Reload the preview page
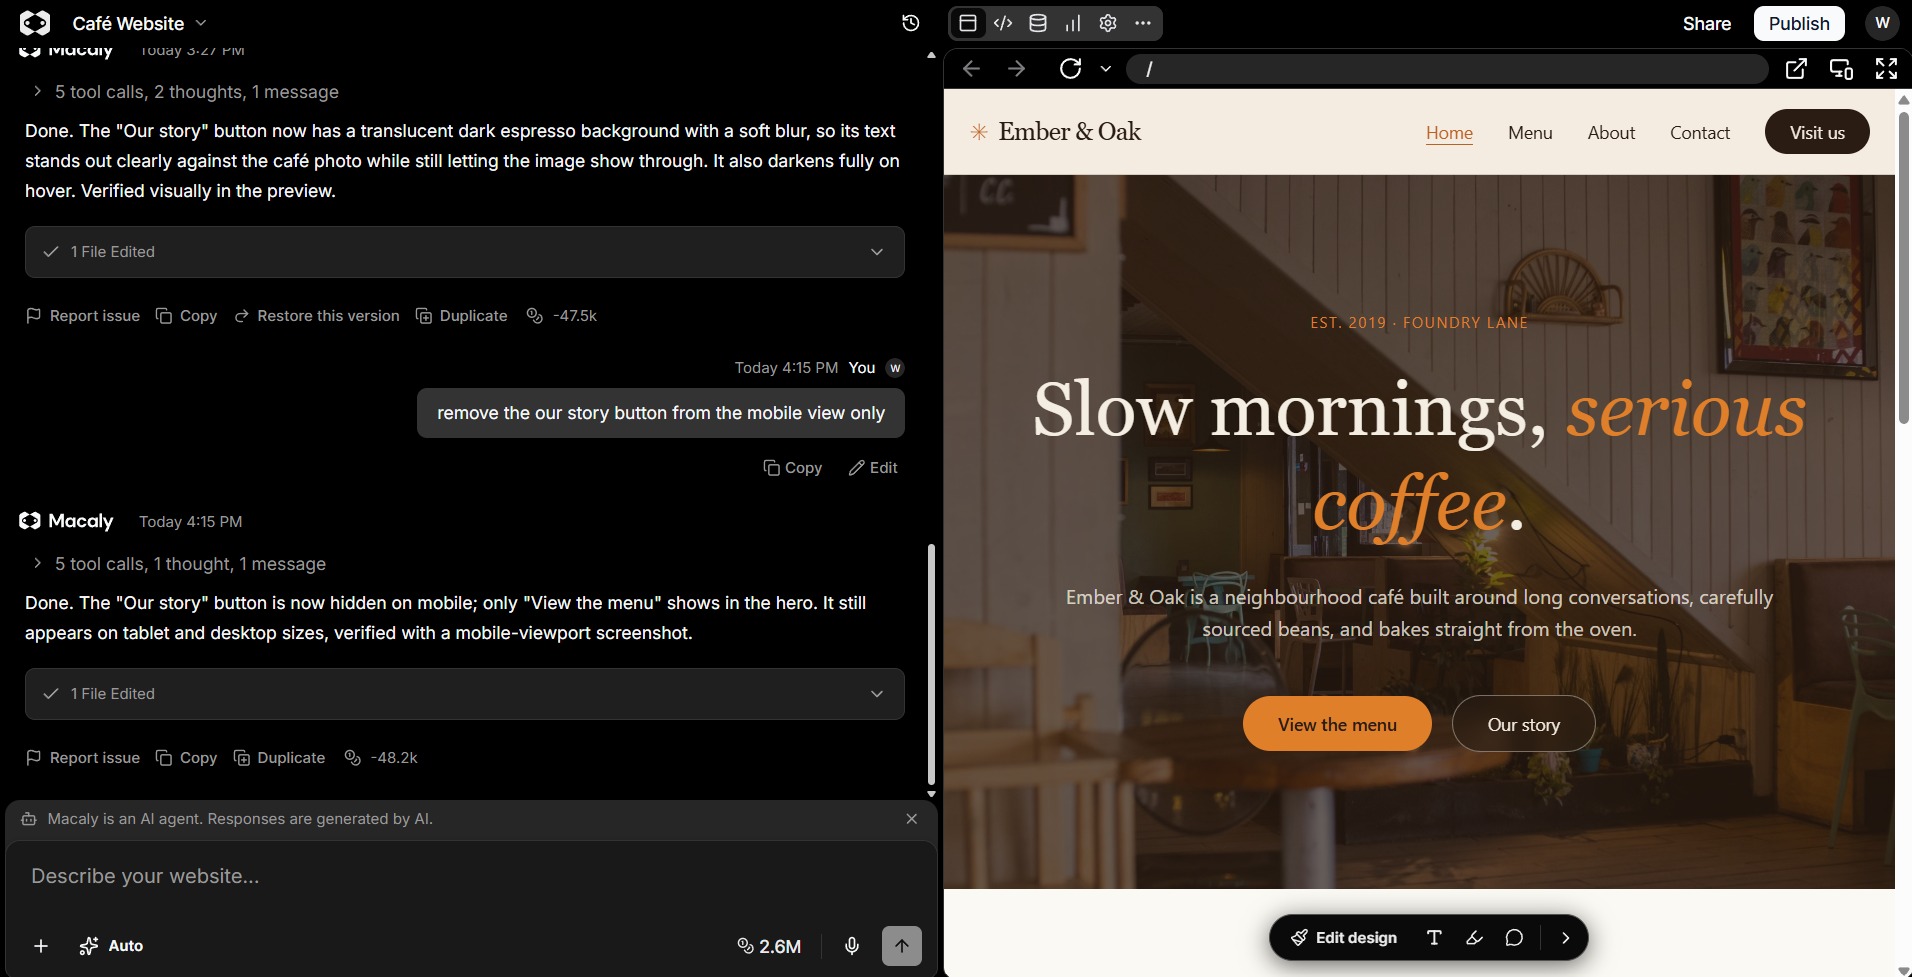The image size is (1912, 977). 1071,68
